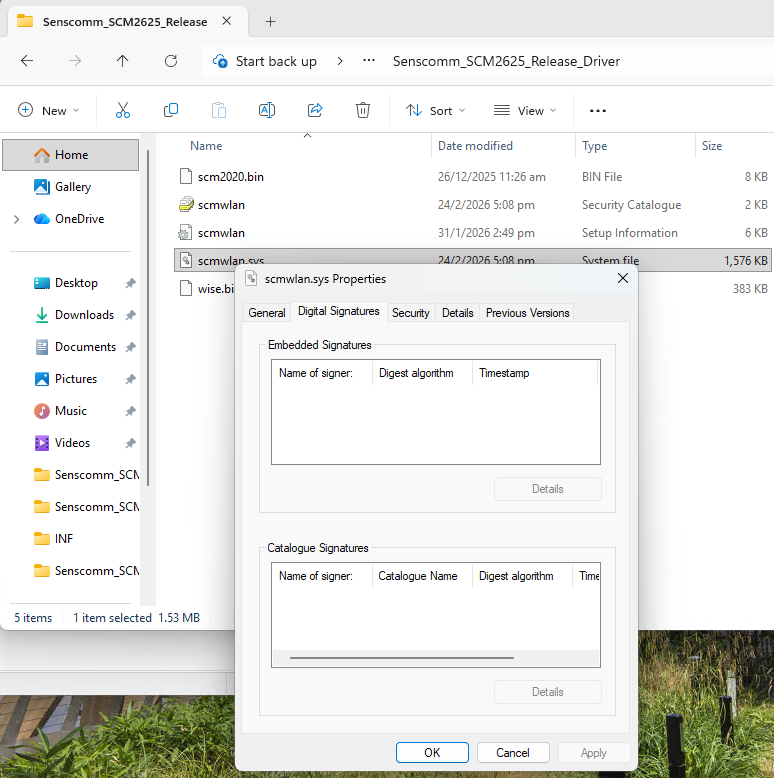Open Gallery in navigation pane
774x778 pixels.
tap(72, 187)
